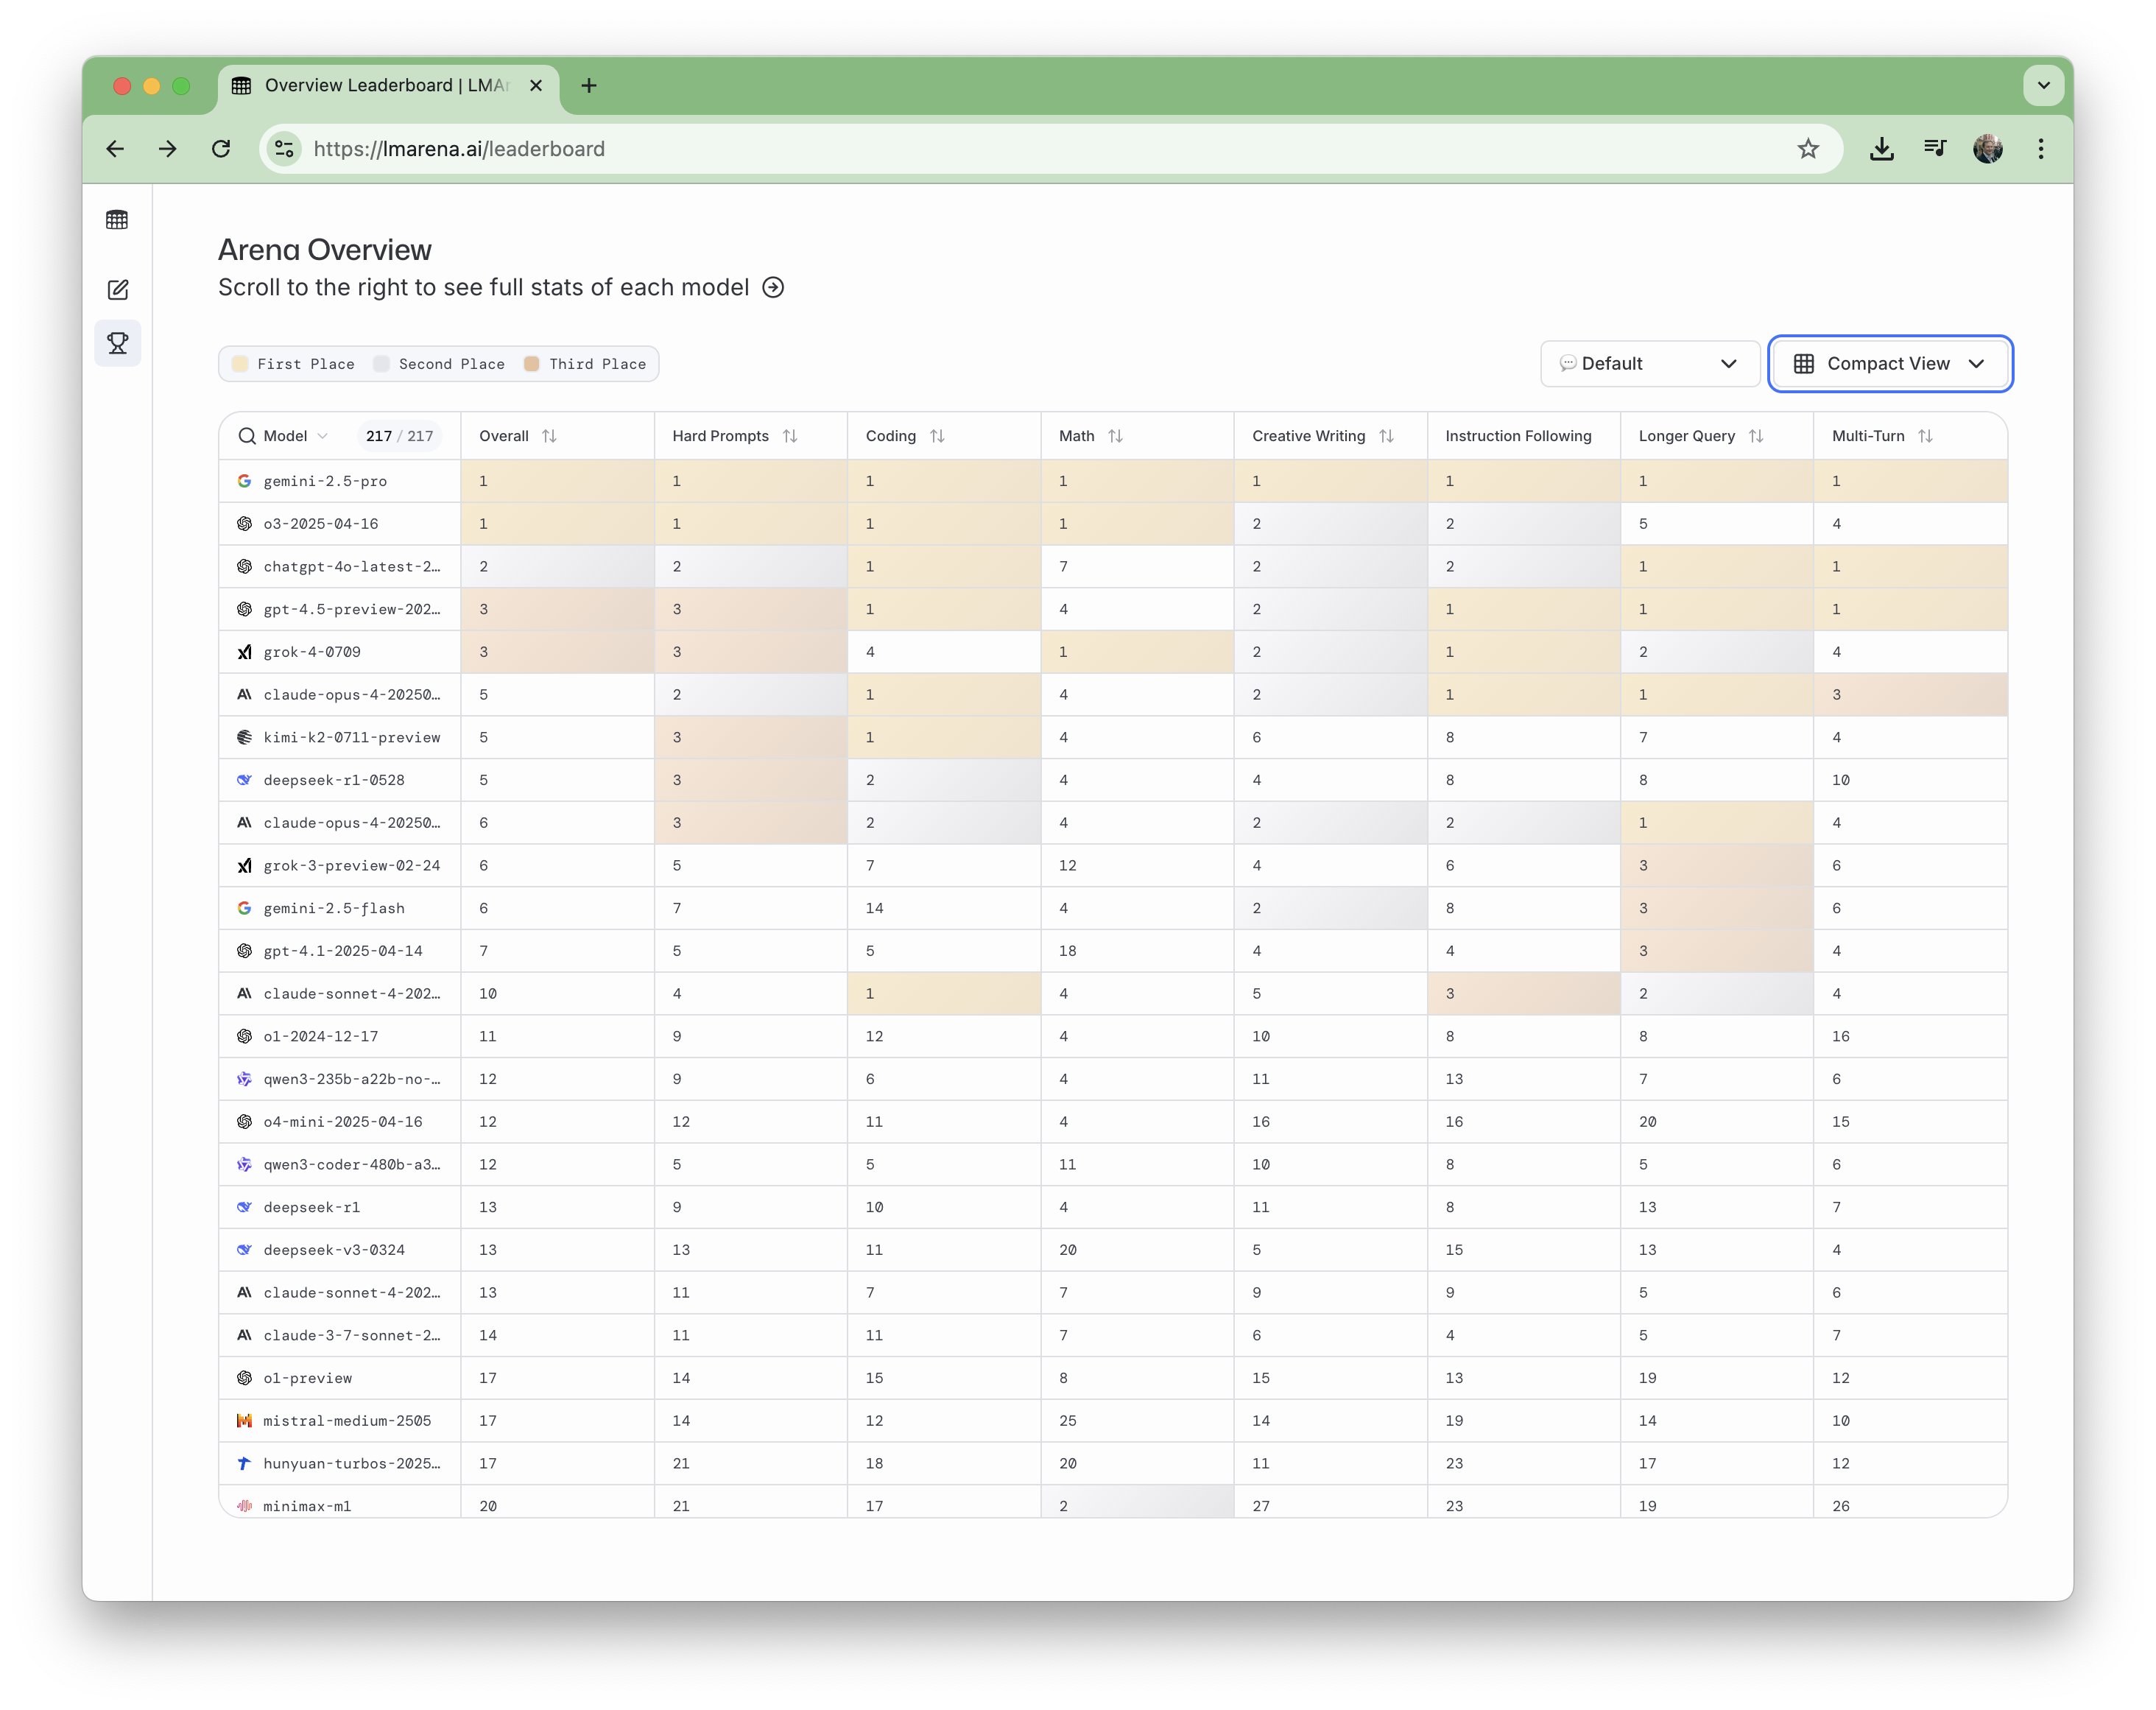Sort the Multi-Turn column
This screenshot has width=2156, height=1710.
1926,436
